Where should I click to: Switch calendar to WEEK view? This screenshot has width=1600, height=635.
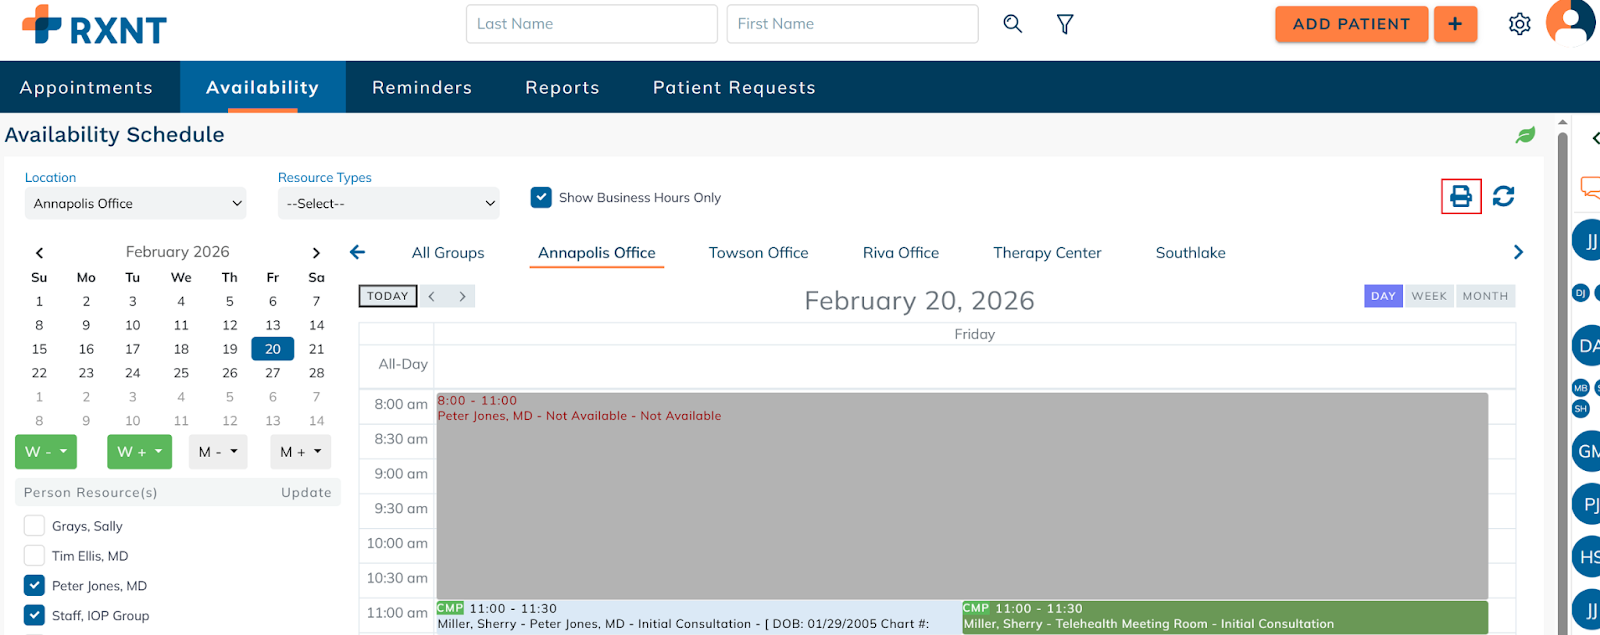pos(1429,296)
